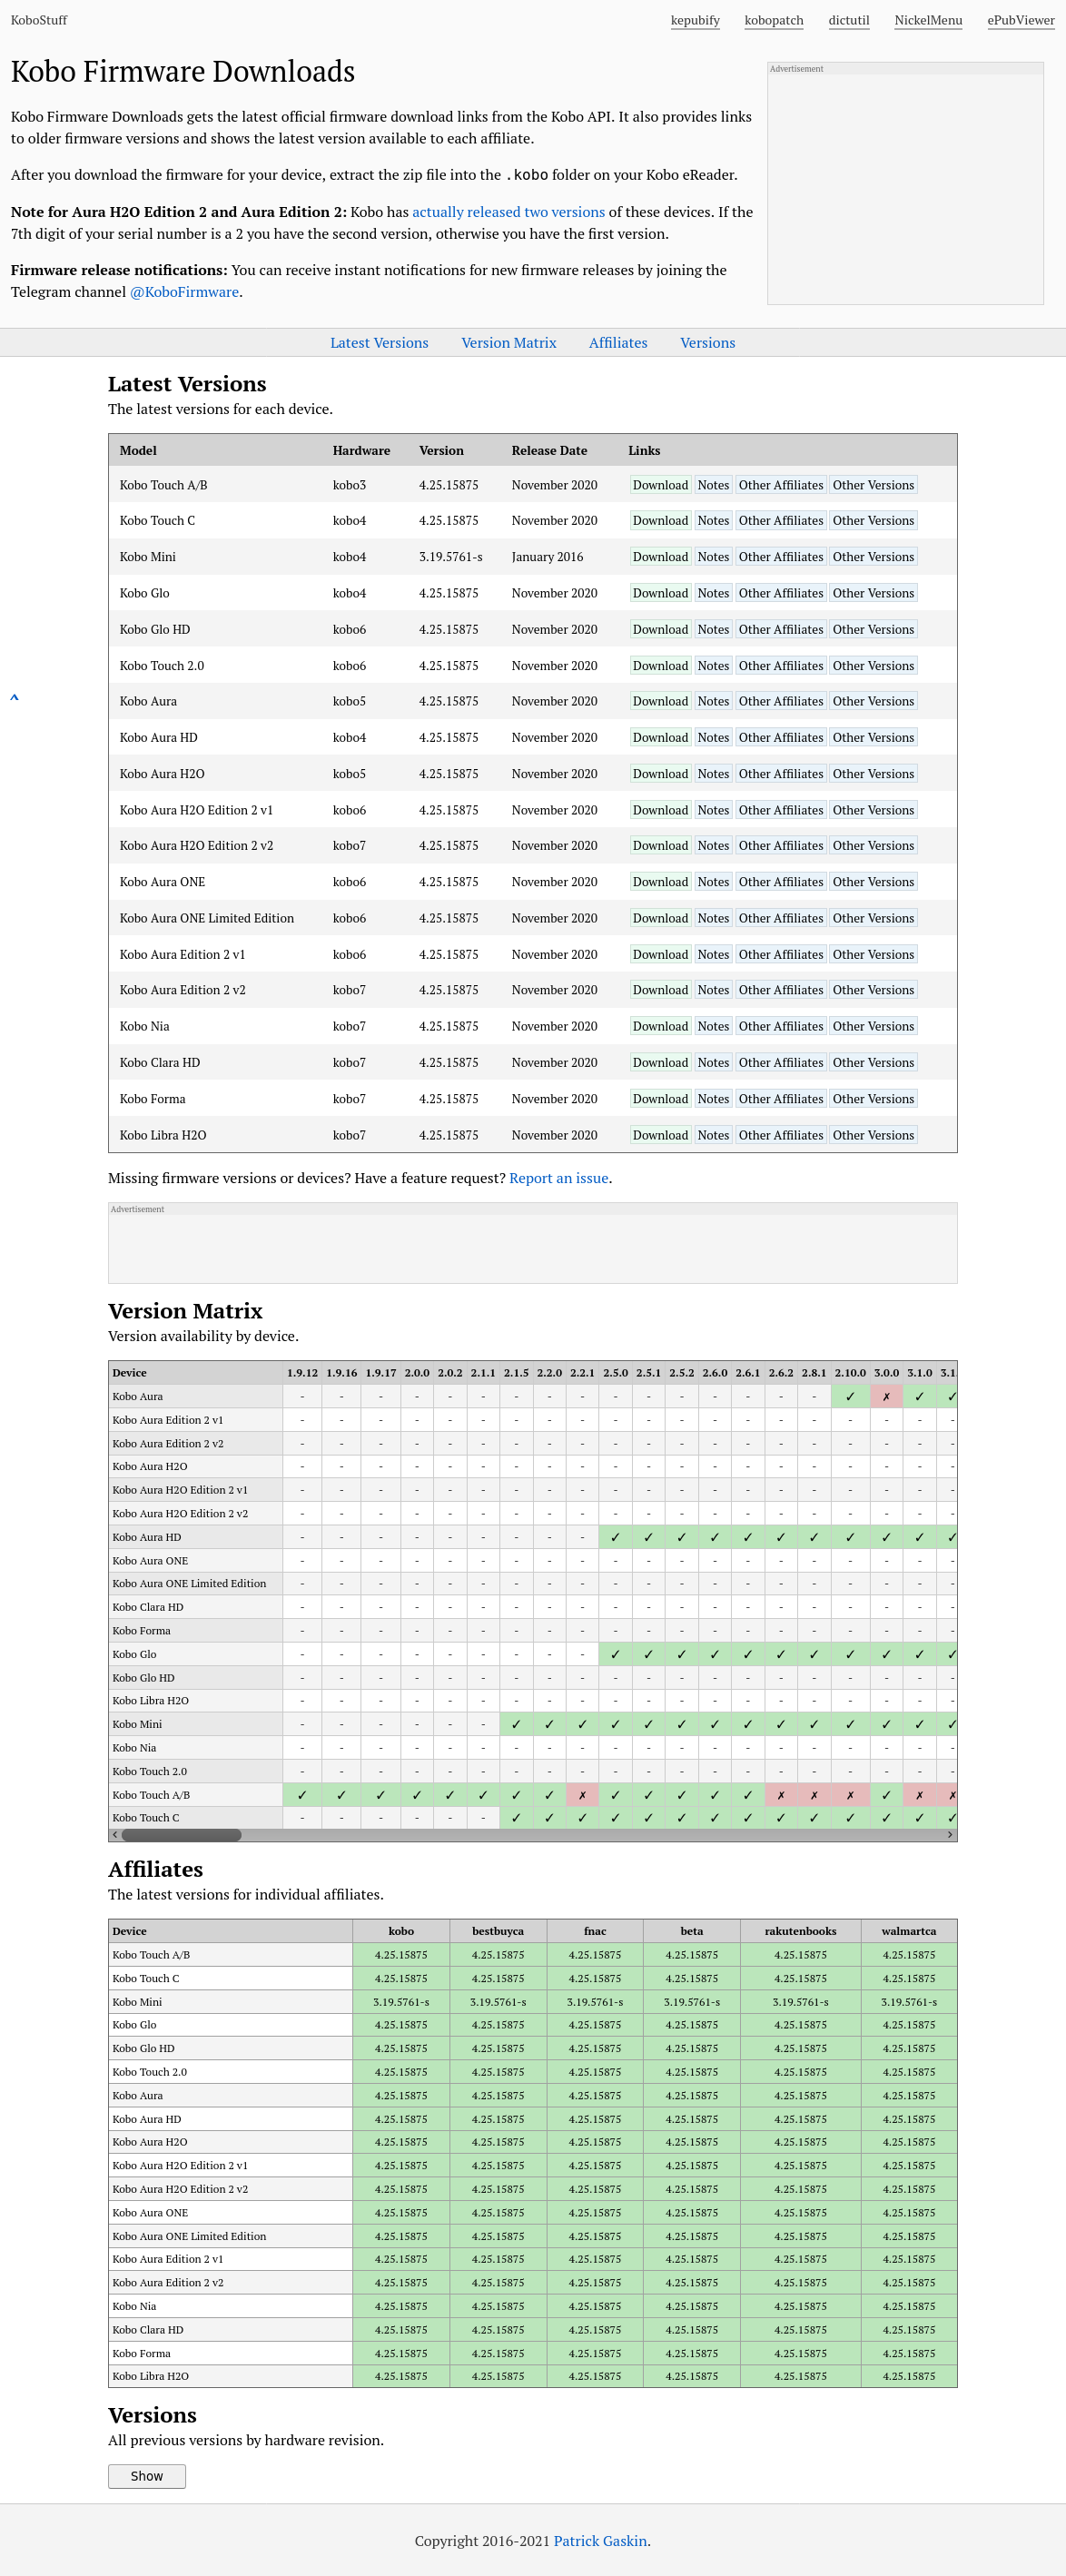
Task: Click the 2.10.0 column header in matrix
Action: click(x=850, y=1373)
